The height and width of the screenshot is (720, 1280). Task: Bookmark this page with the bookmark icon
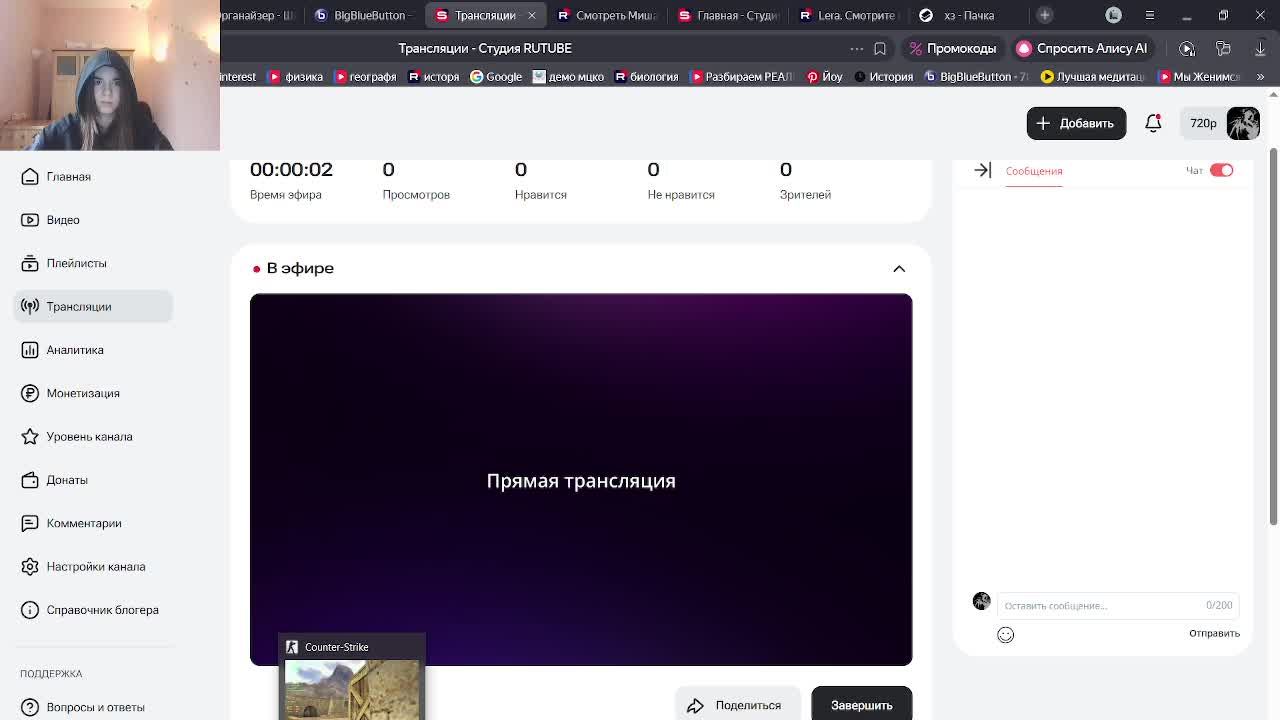tap(880, 48)
